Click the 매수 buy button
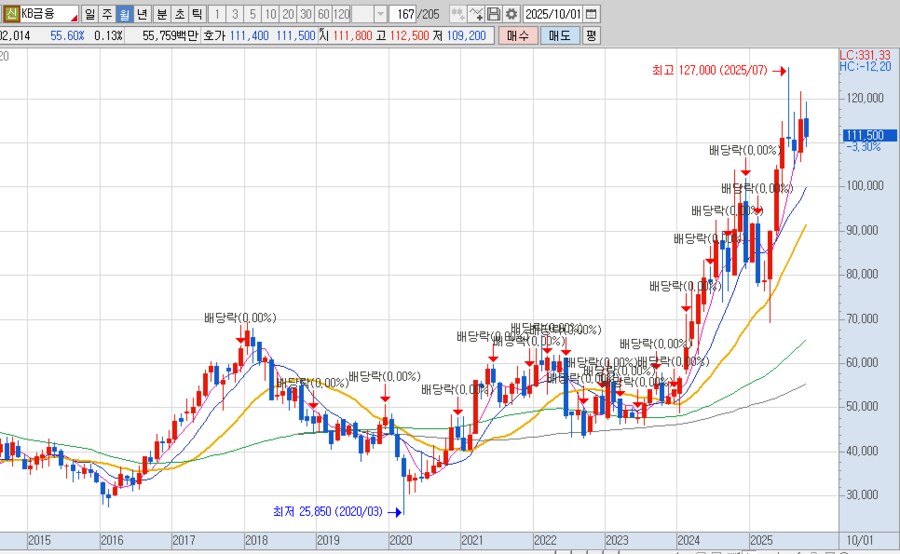Image resolution: width=900 pixels, height=554 pixels. pyautogui.click(x=517, y=35)
